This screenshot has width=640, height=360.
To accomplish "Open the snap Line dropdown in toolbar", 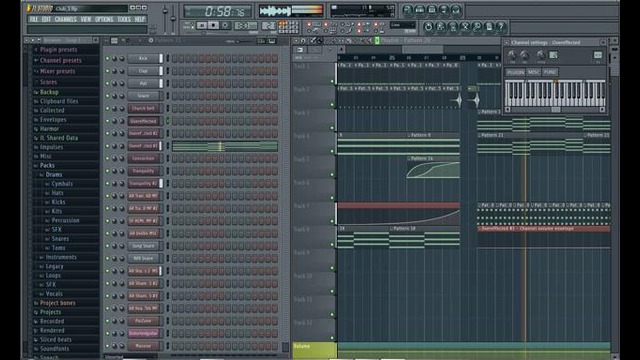I will point(402,25).
